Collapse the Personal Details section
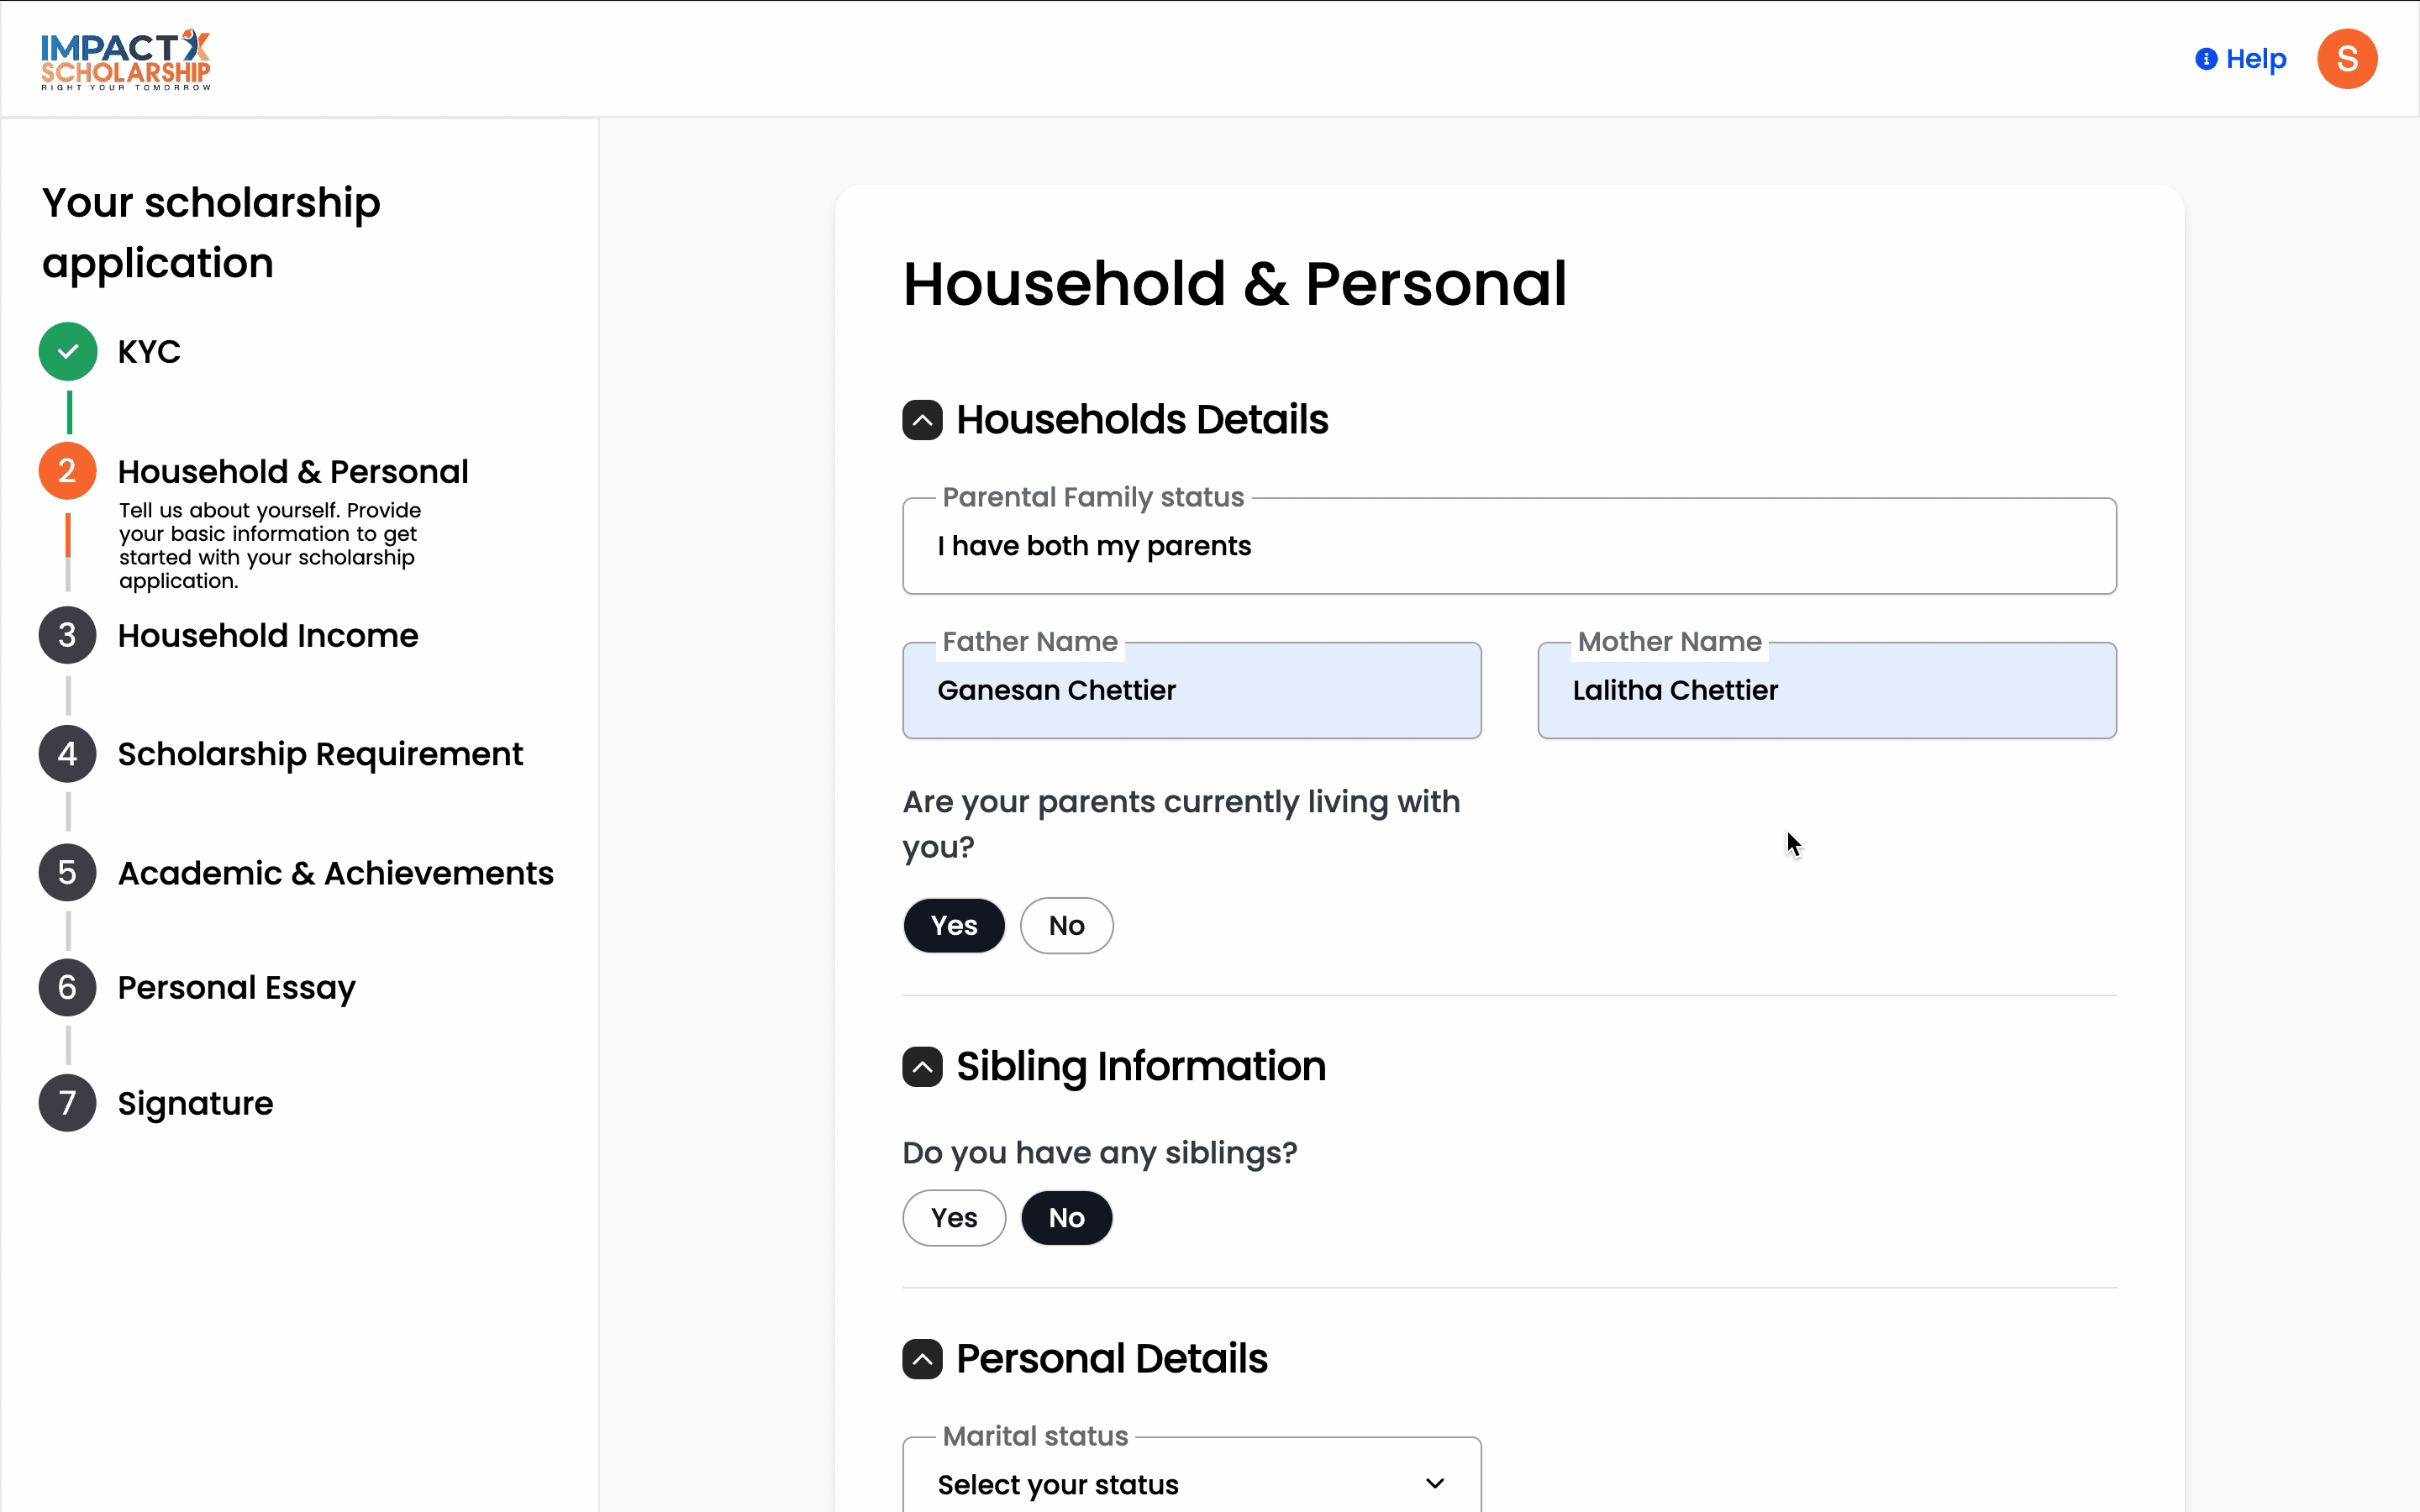2420x1512 pixels. [x=922, y=1359]
